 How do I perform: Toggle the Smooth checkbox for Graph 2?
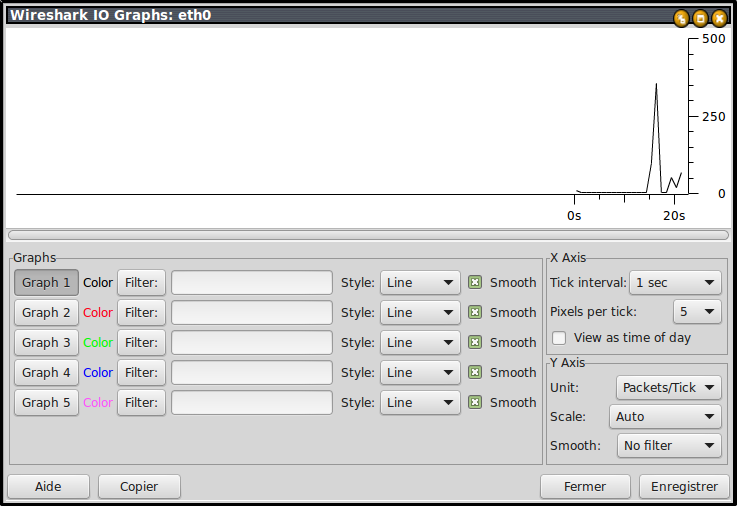click(x=475, y=312)
